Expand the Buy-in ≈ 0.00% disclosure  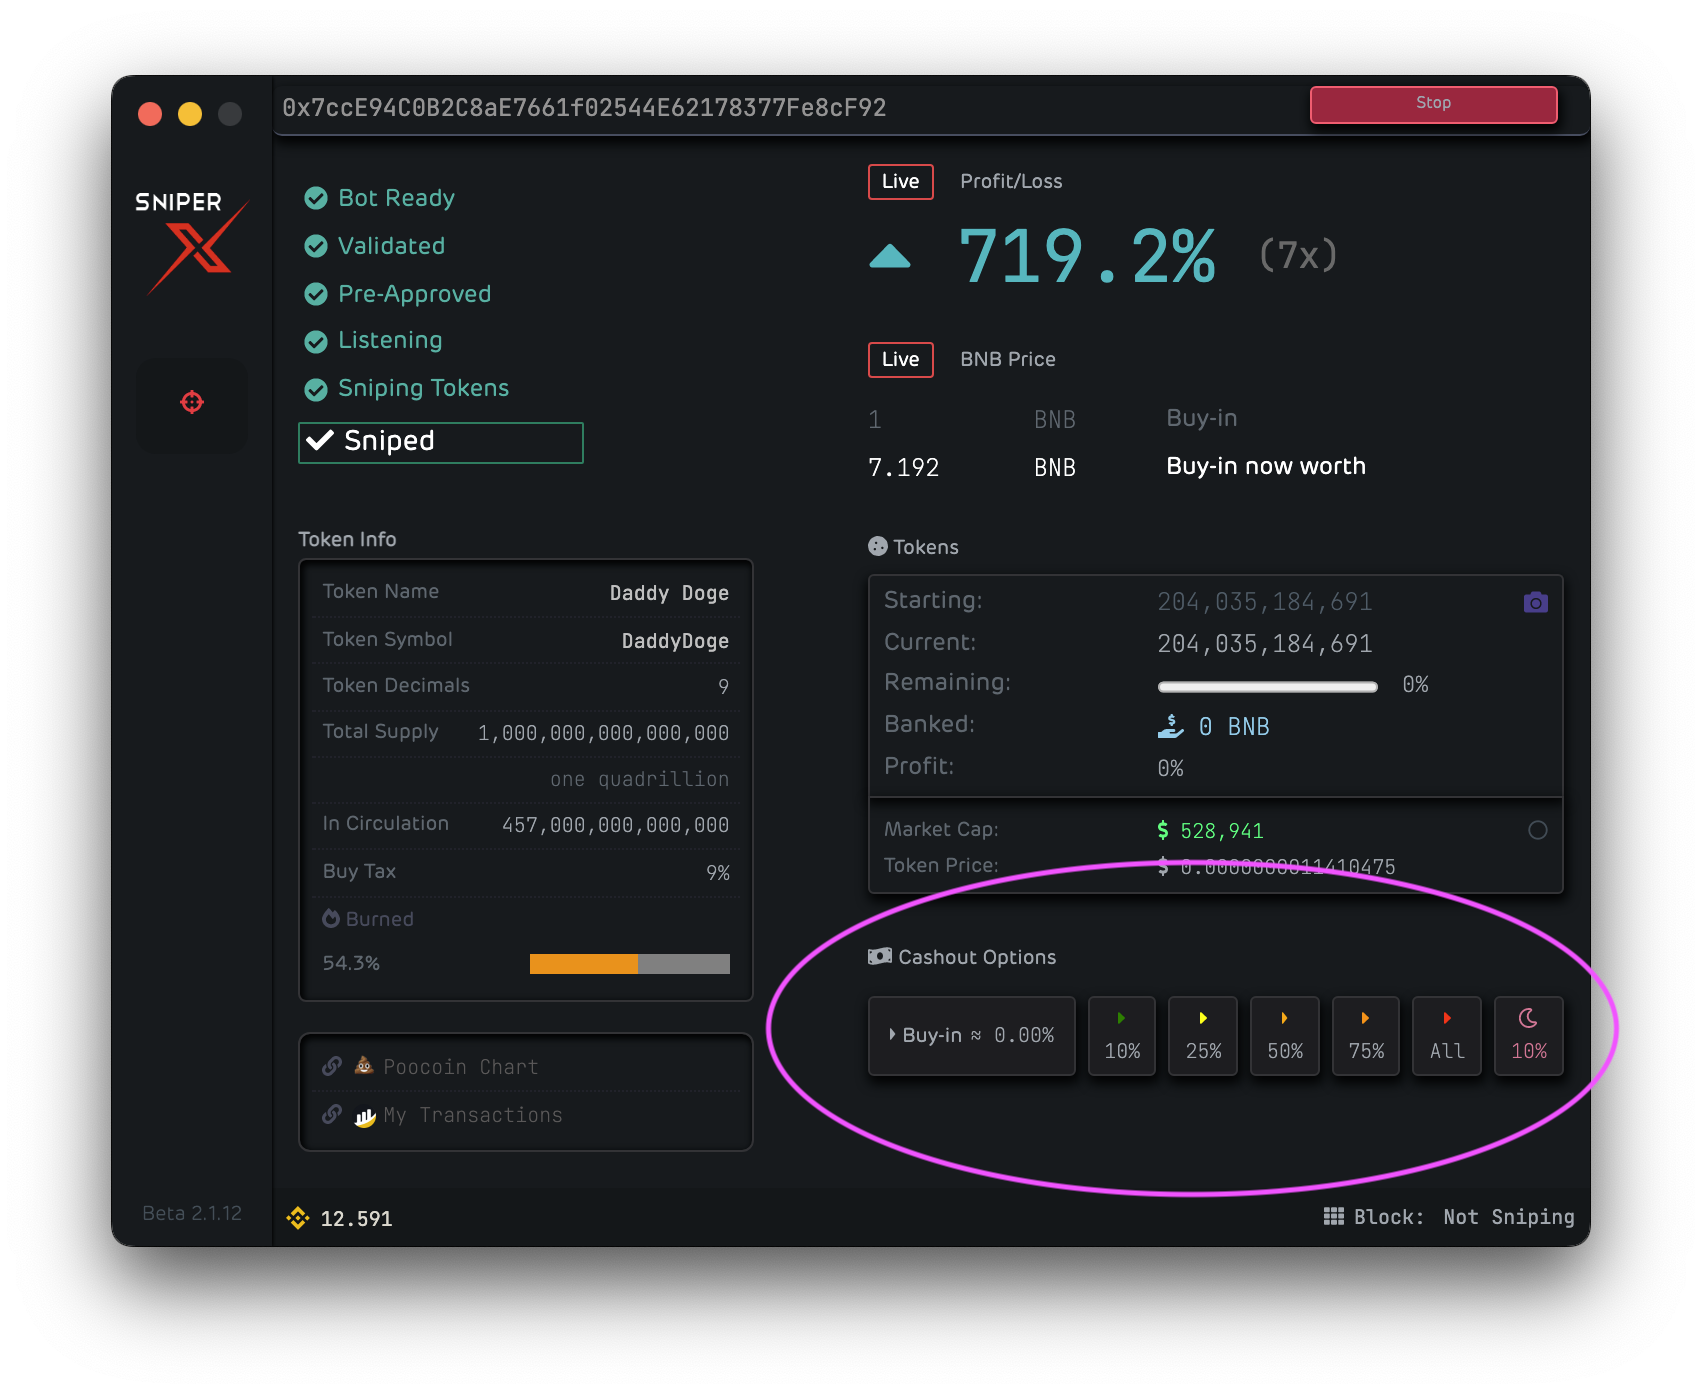point(893,1035)
